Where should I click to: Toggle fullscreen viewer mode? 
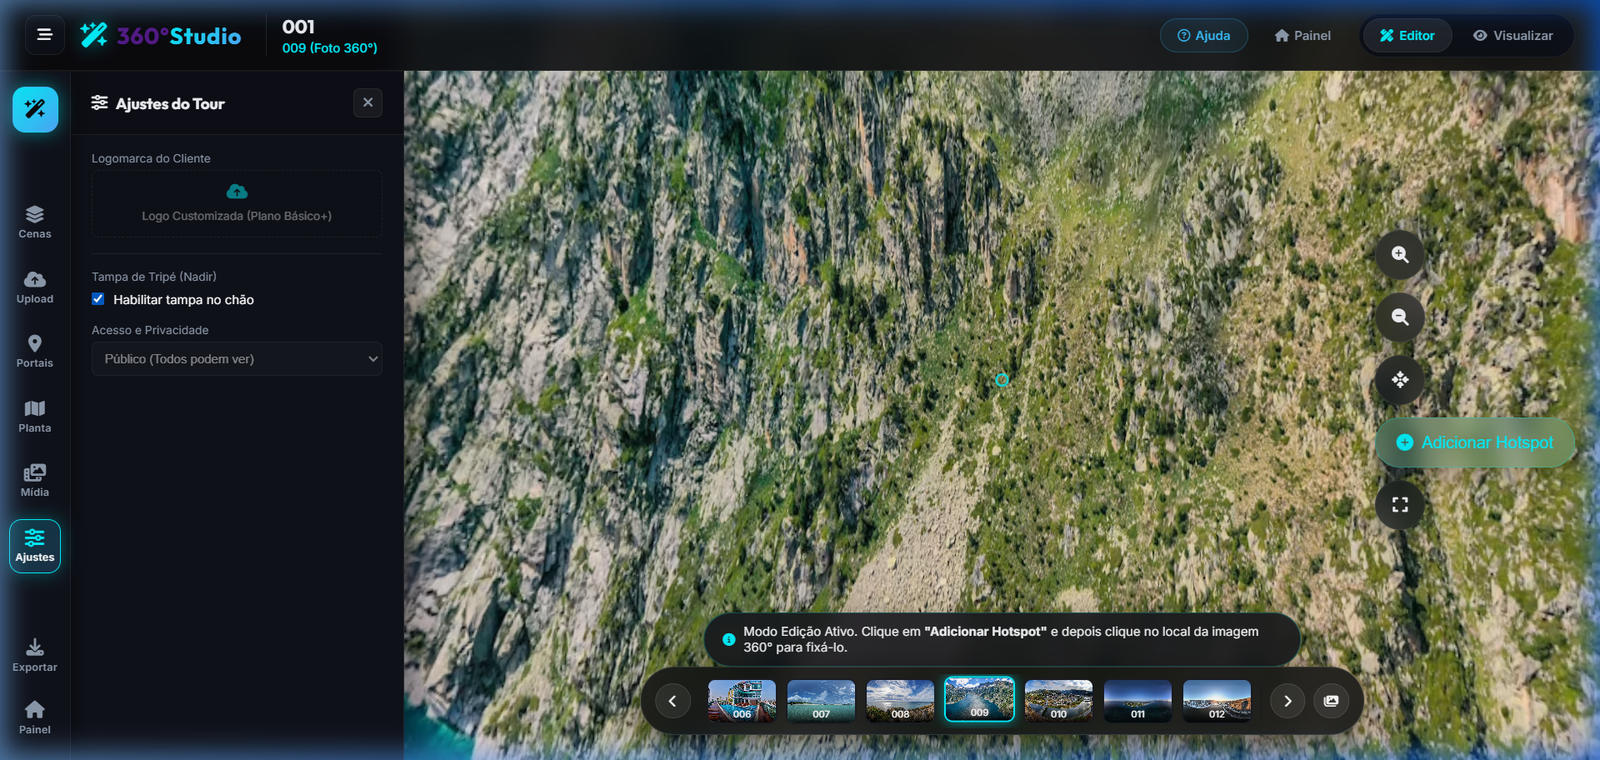(1400, 505)
